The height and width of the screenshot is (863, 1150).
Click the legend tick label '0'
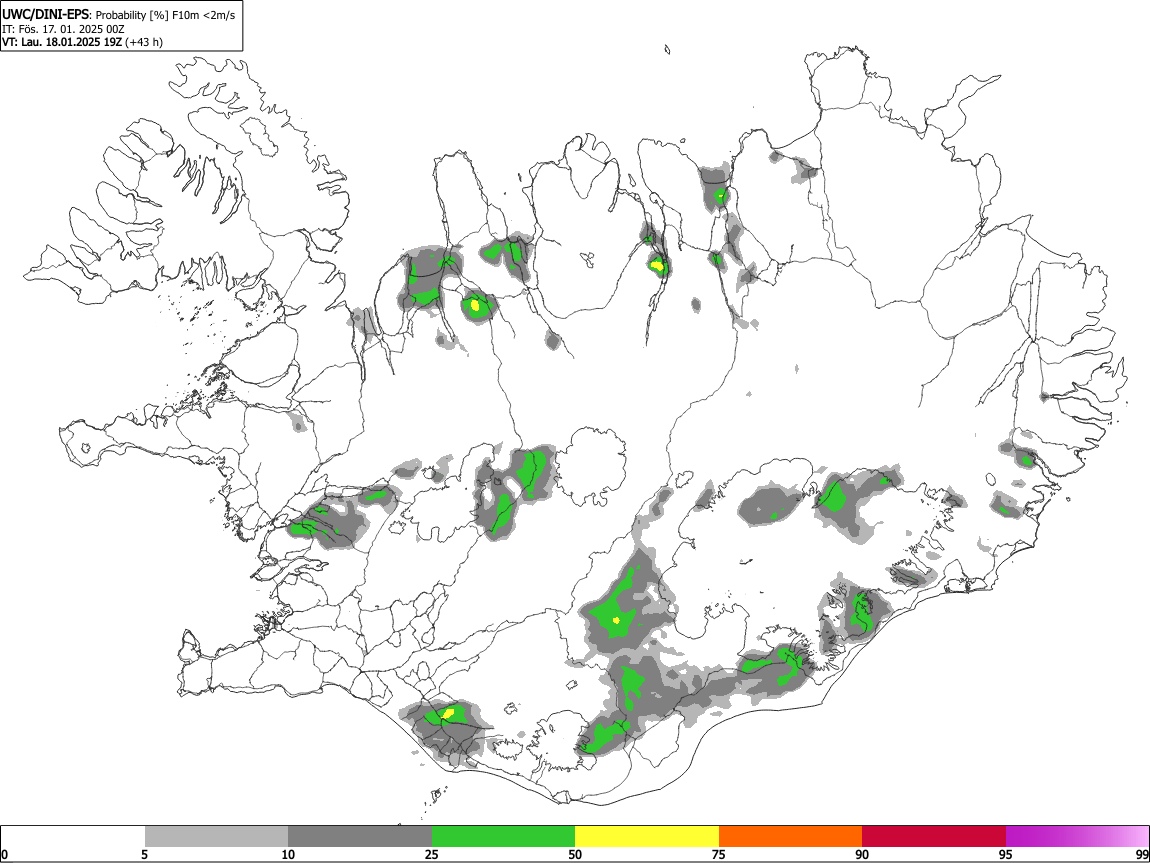[x=4, y=855]
